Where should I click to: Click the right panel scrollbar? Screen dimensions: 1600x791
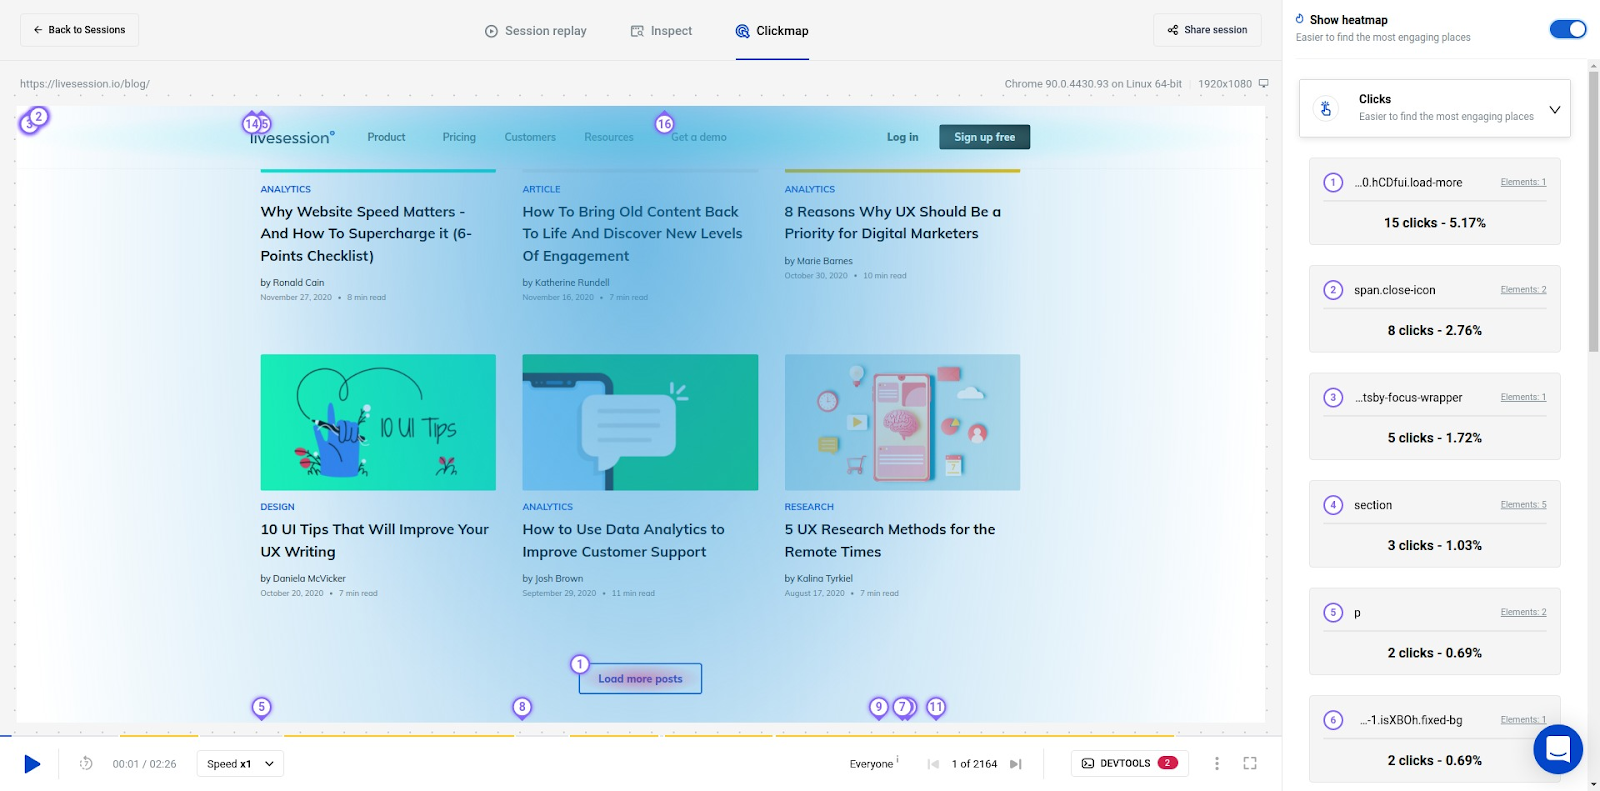(1593, 212)
